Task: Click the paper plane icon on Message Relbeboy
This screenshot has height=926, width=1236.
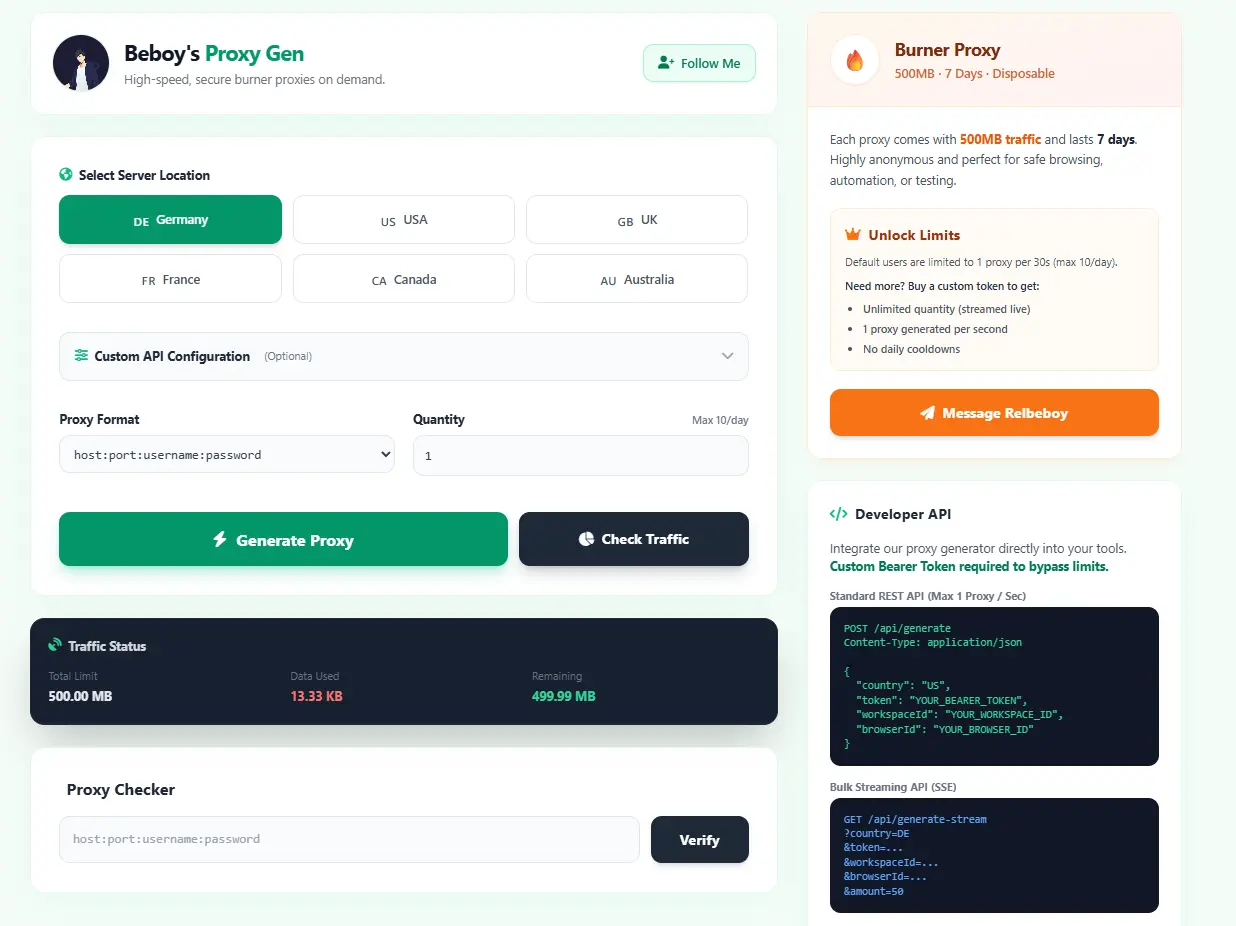Action: click(x=928, y=413)
